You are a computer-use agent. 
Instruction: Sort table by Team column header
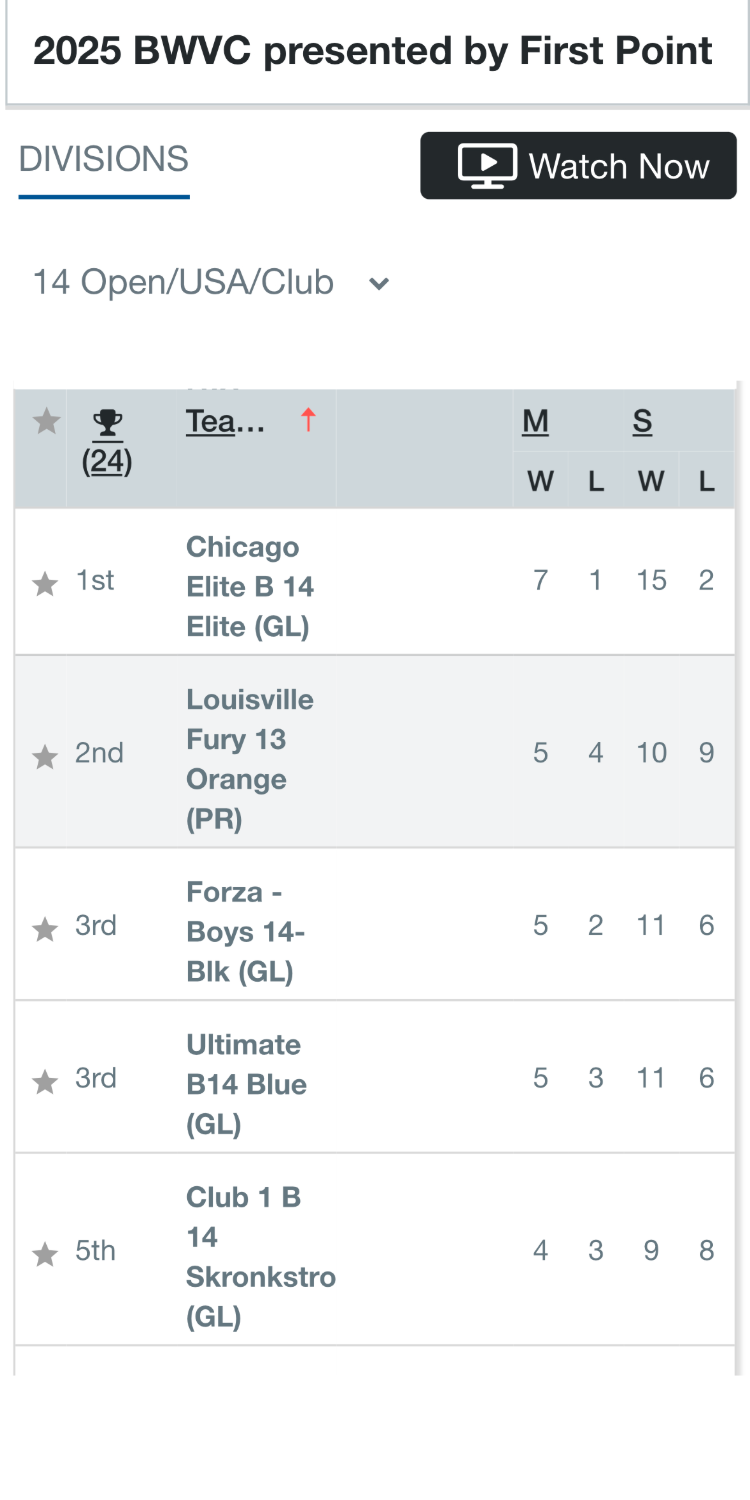(x=225, y=422)
